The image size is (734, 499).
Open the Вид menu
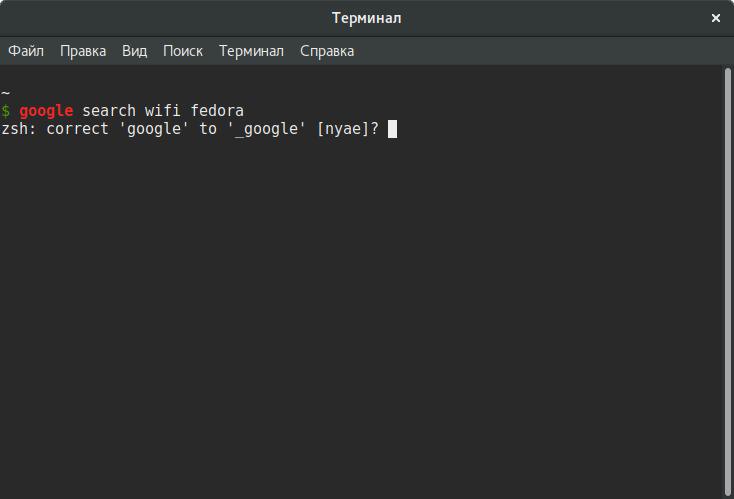(135, 51)
